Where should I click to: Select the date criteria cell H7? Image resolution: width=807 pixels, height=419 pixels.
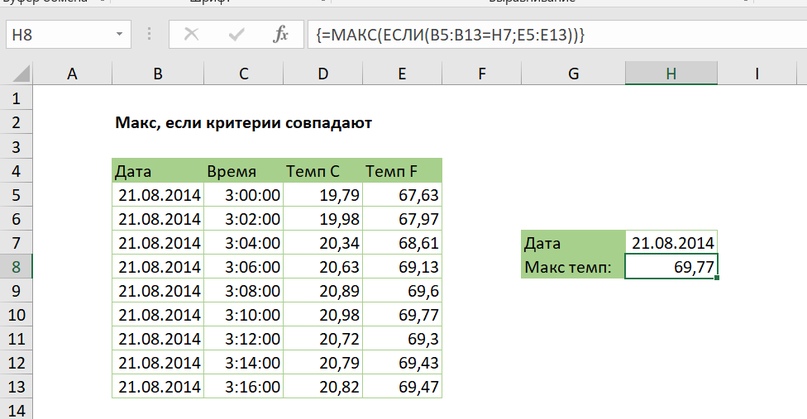671,242
